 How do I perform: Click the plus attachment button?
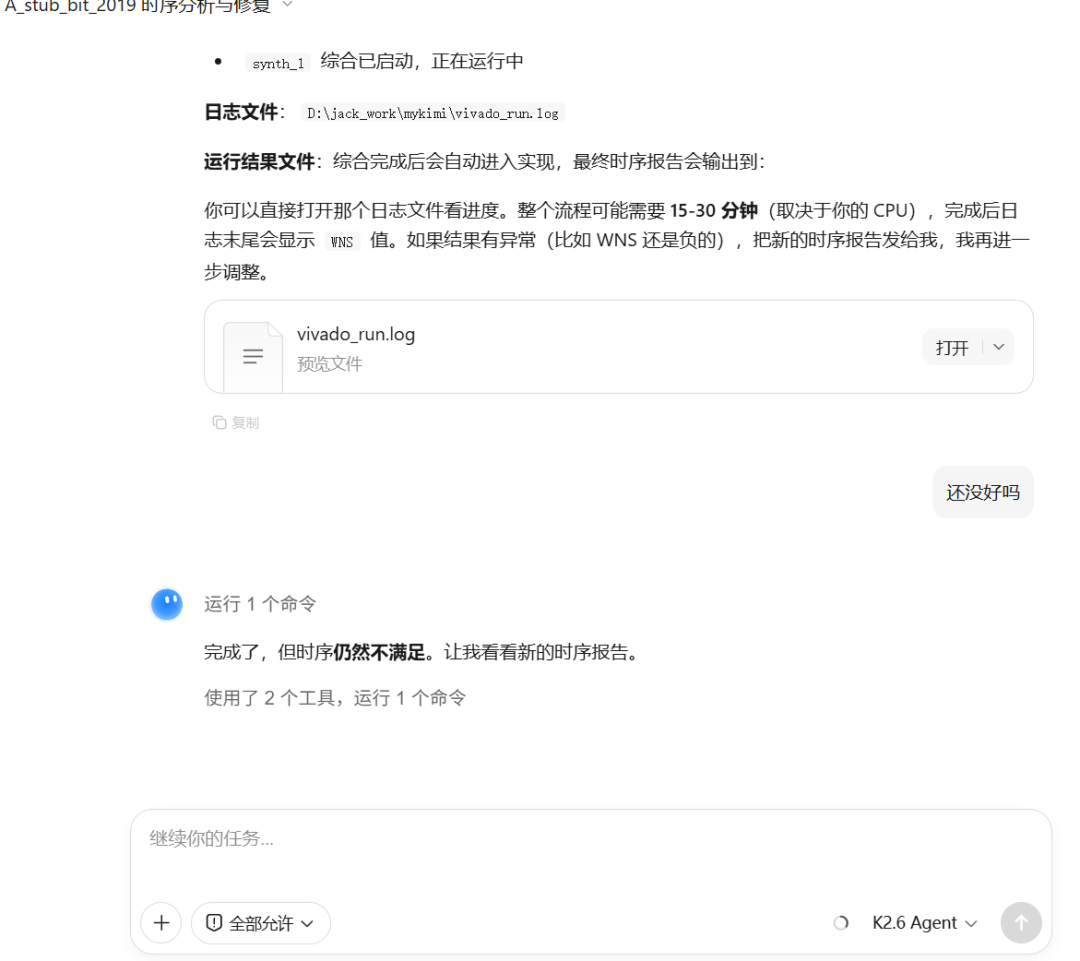[x=161, y=922]
